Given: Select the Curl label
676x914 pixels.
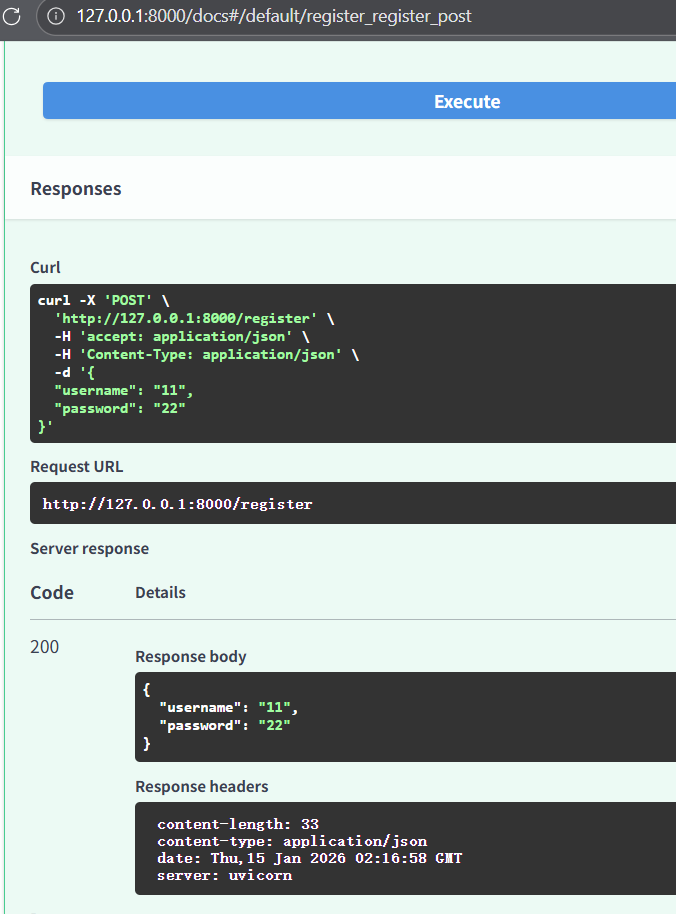Looking at the screenshot, I should (x=45, y=268).
